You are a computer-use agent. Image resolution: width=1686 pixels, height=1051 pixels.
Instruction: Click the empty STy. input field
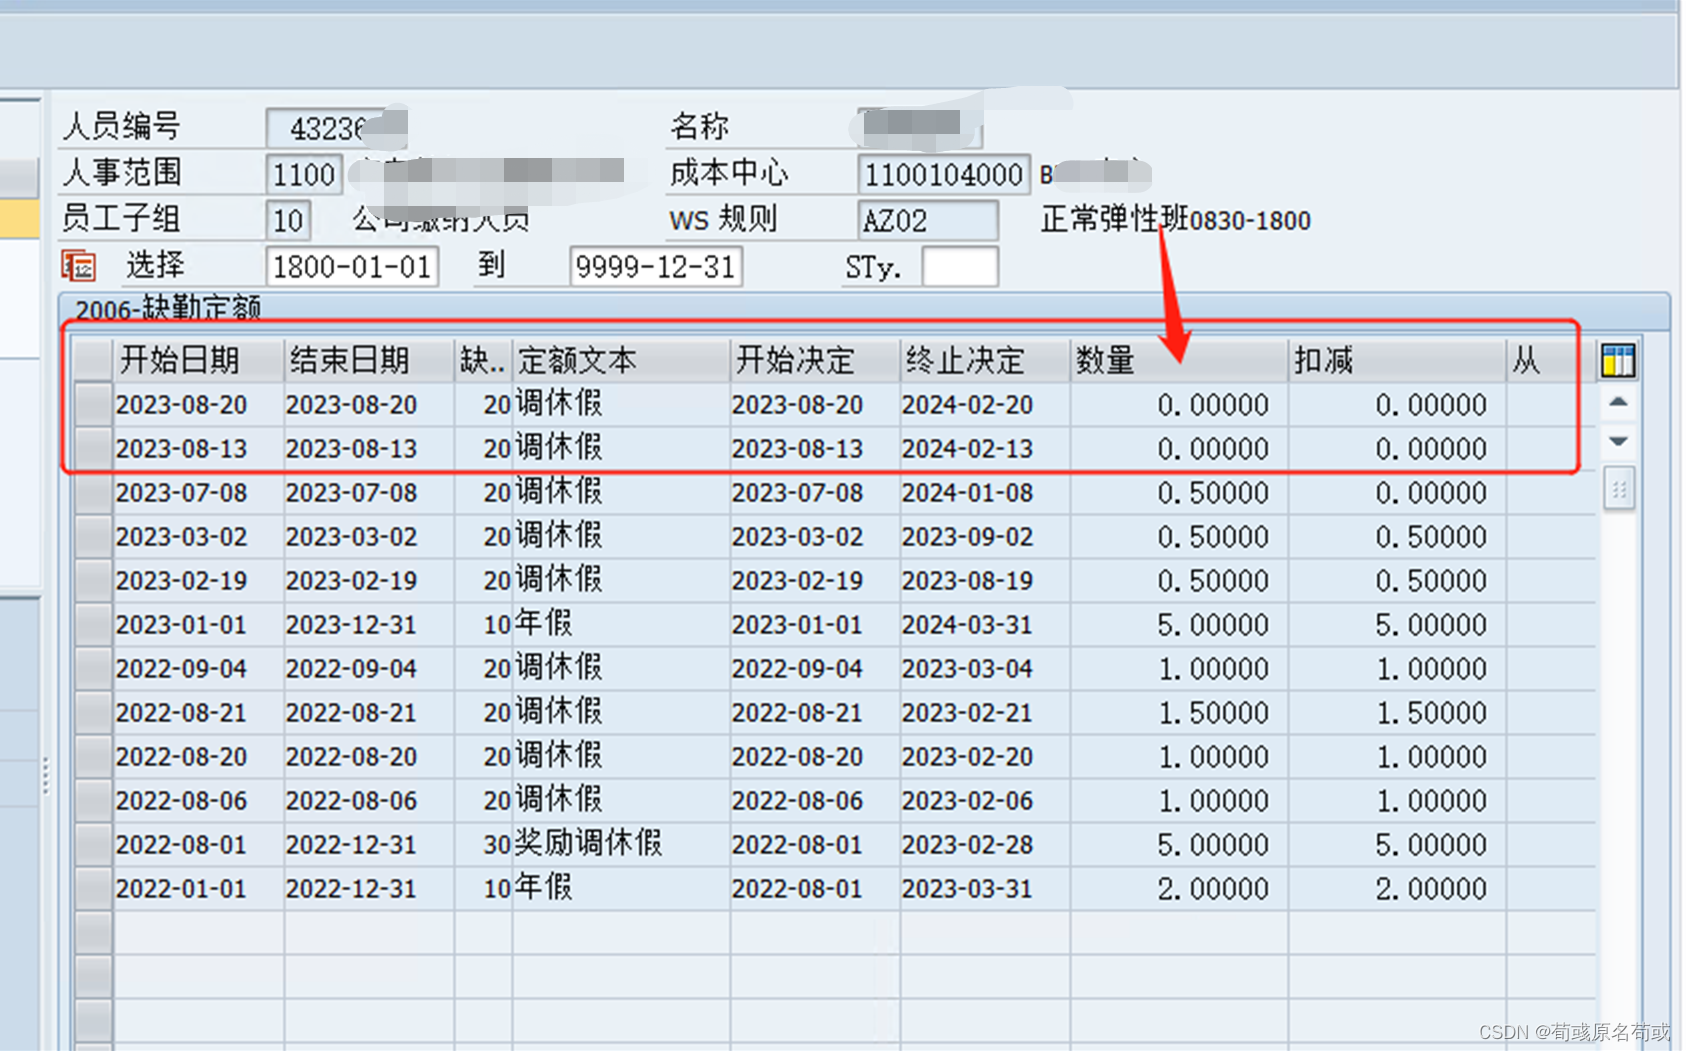960,267
